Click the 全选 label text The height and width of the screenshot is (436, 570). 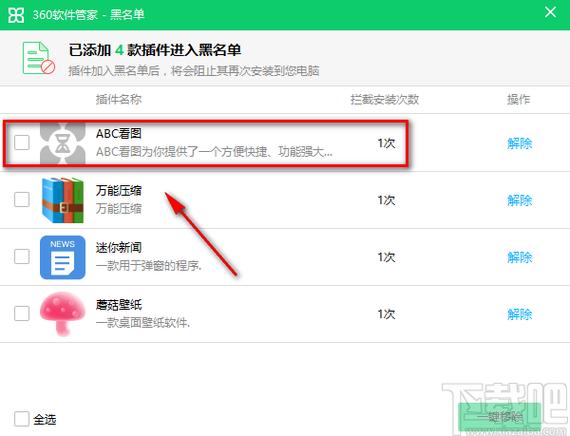45,419
